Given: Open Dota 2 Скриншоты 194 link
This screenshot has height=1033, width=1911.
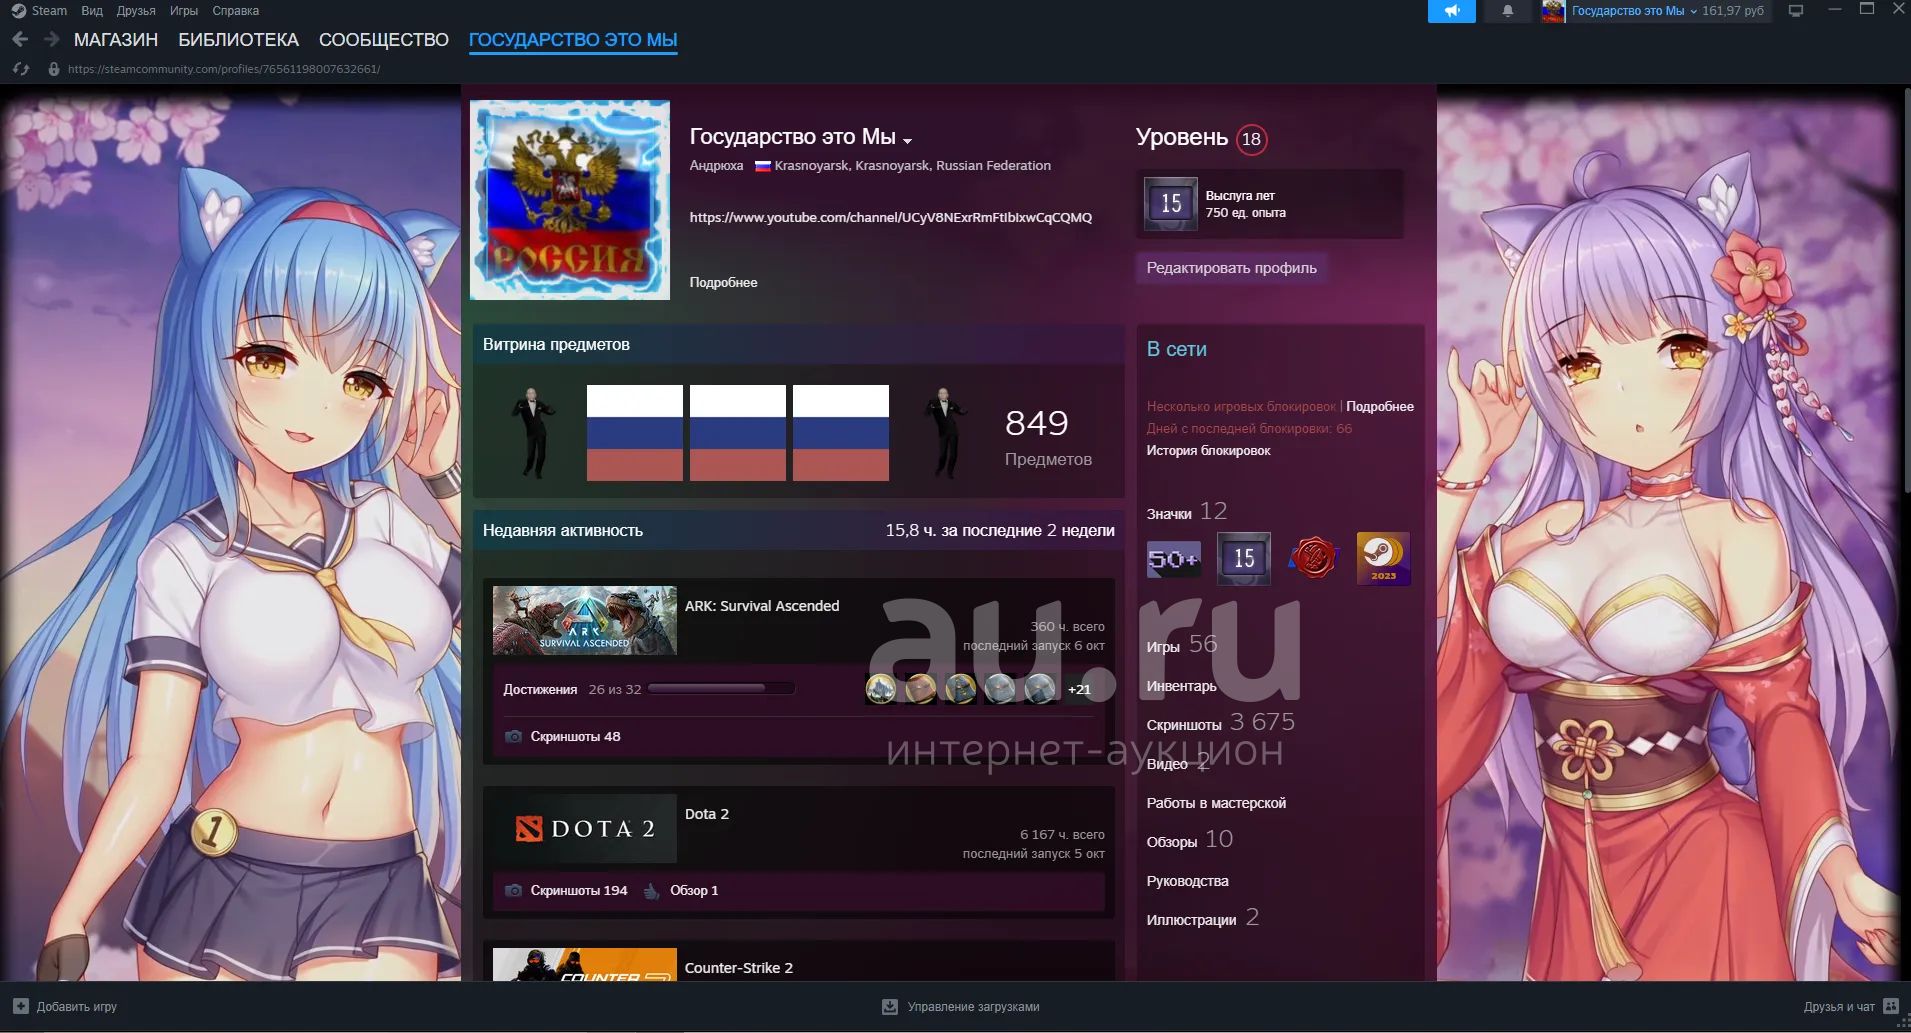Looking at the screenshot, I should [579, 890].
